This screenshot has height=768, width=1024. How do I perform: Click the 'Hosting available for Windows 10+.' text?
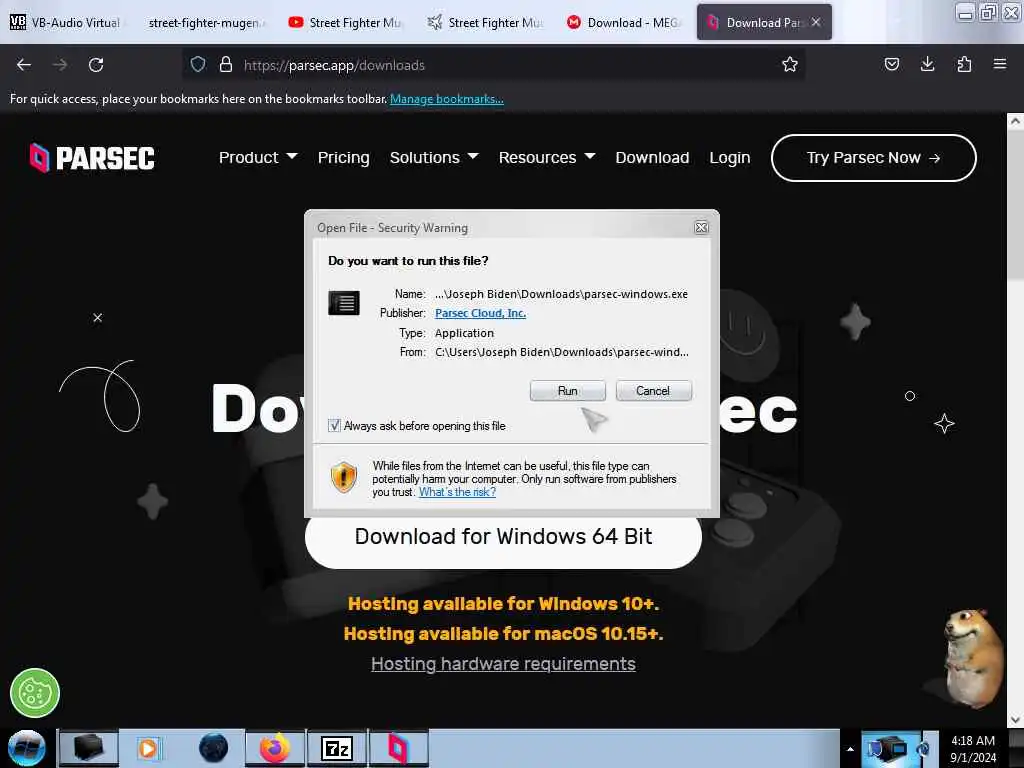[503, 603]
